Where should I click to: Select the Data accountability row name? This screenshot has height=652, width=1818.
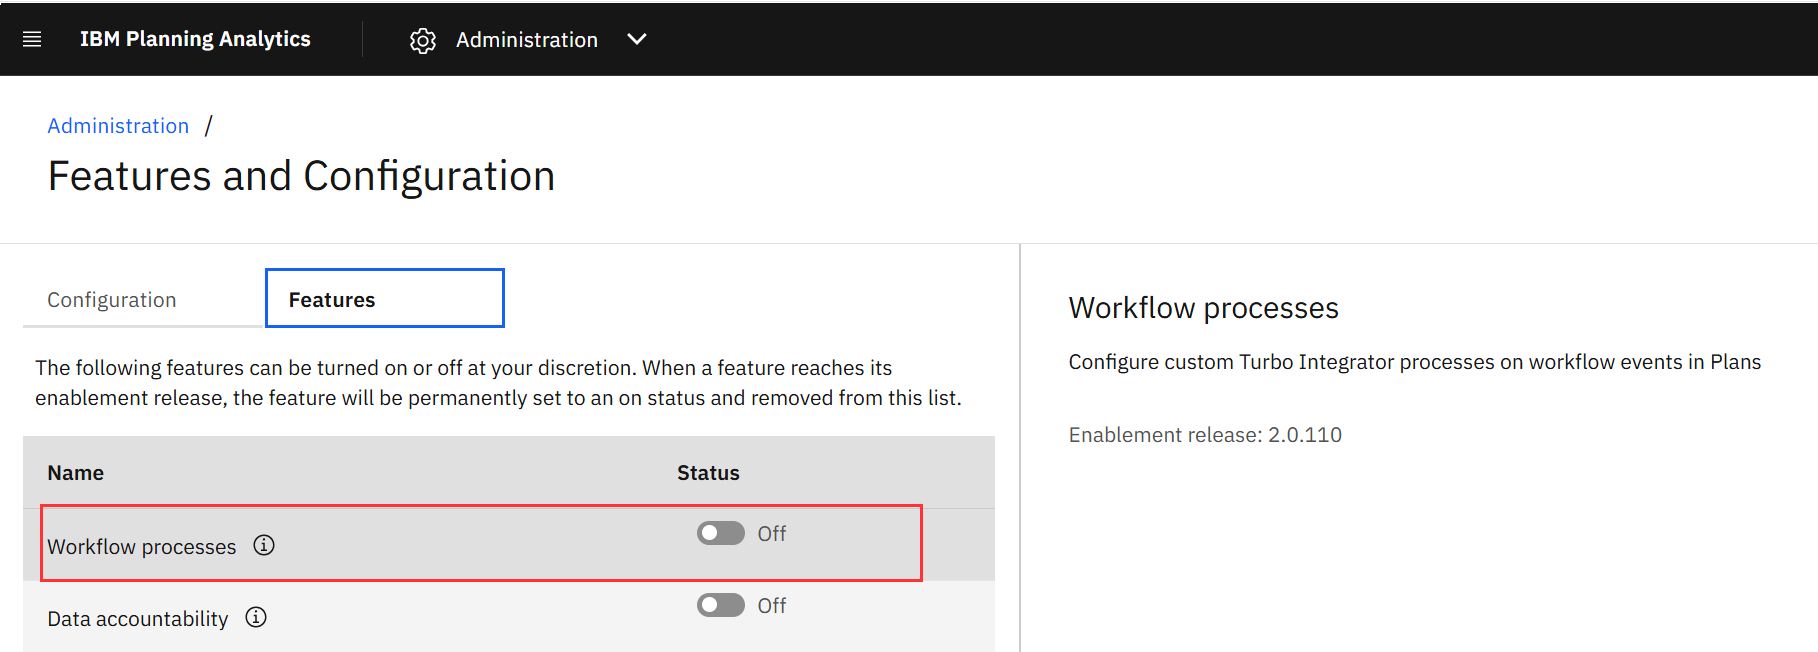(x=137, y=619)
